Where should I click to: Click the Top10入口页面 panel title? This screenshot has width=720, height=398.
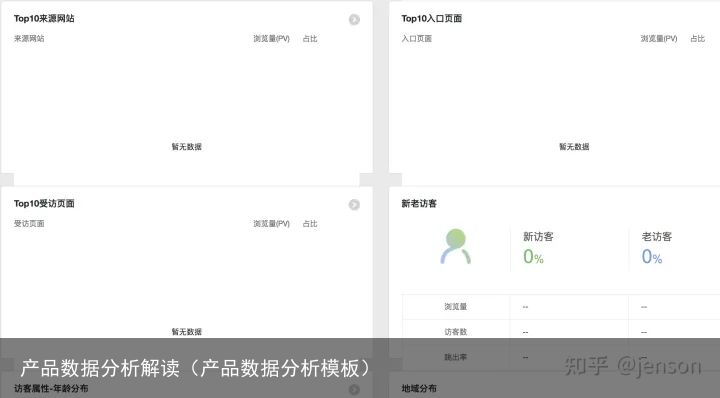pyautogui.click(x=432, y=18)
